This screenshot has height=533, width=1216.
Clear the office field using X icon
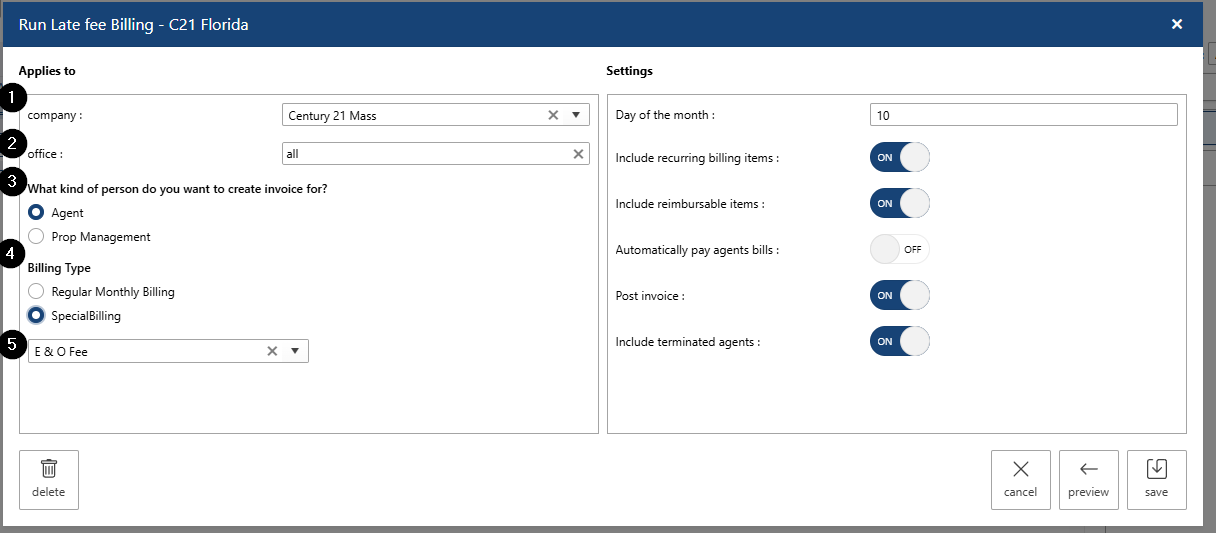tap(578, 154)
